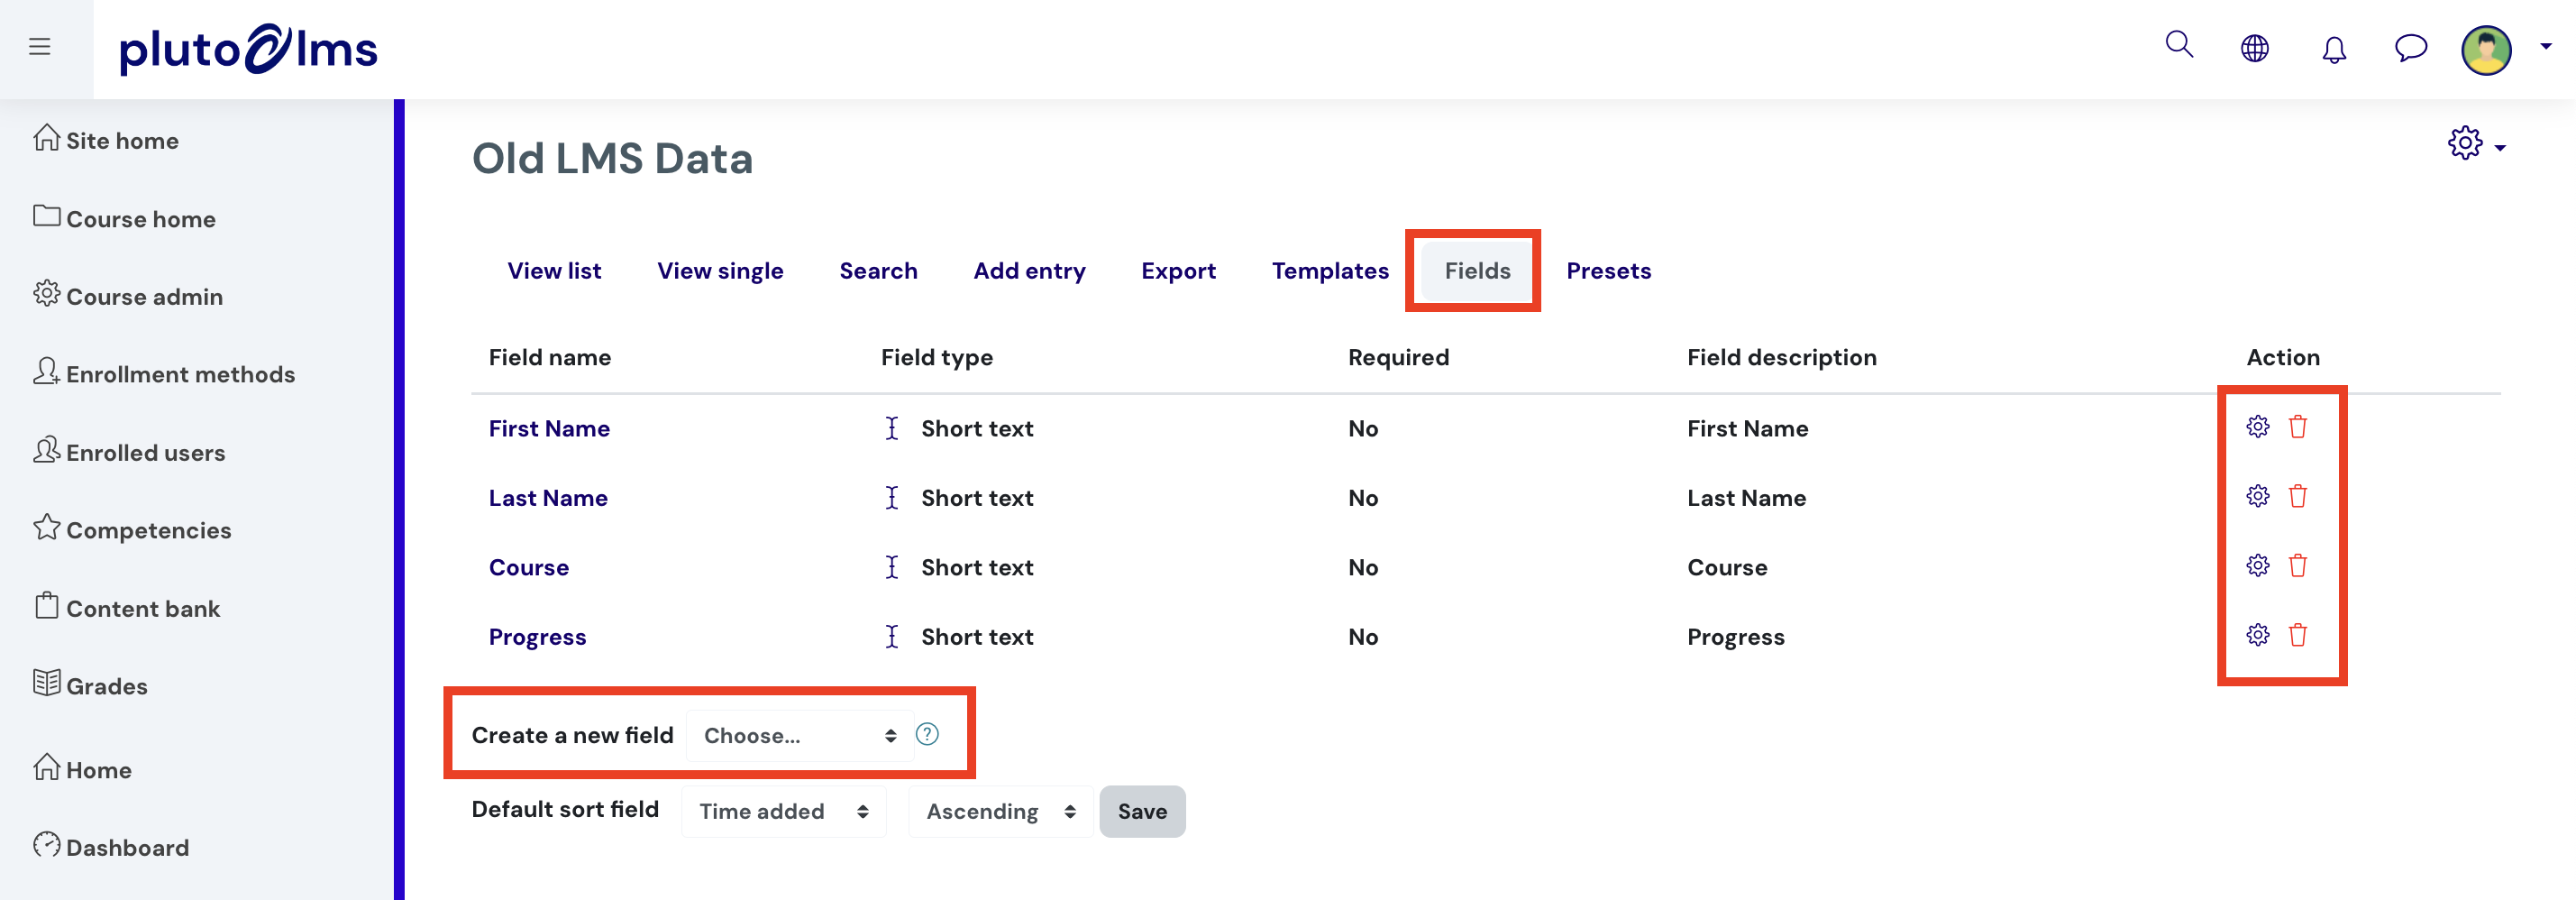Image resolution: width=2576 pixels, height=900 pixels.
Task: Delete First Name field trash icon
Action: pyautogui.click(x=2298, y=427)
